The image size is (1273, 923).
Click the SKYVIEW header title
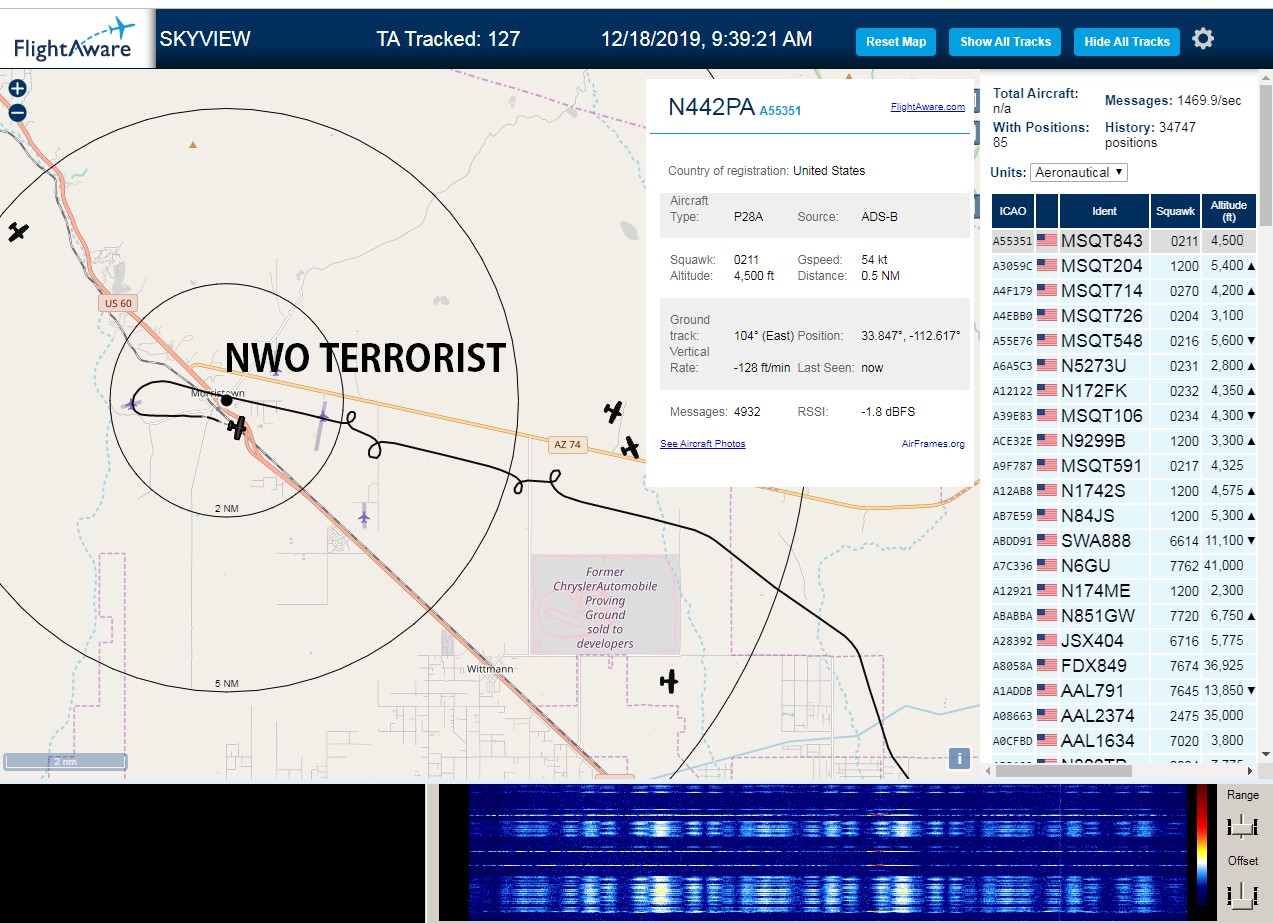[205, 39]
